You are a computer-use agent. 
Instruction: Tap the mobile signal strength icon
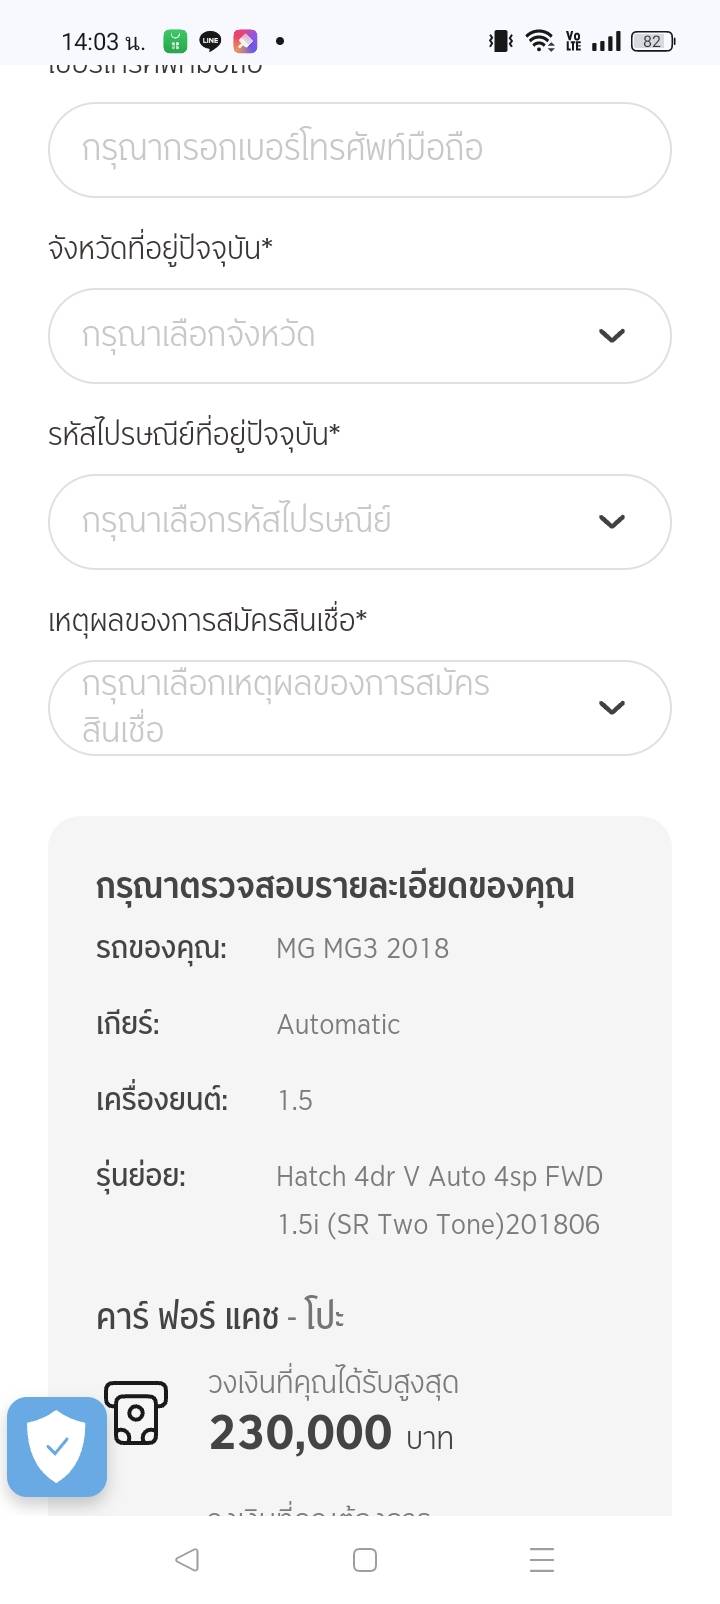606,41
